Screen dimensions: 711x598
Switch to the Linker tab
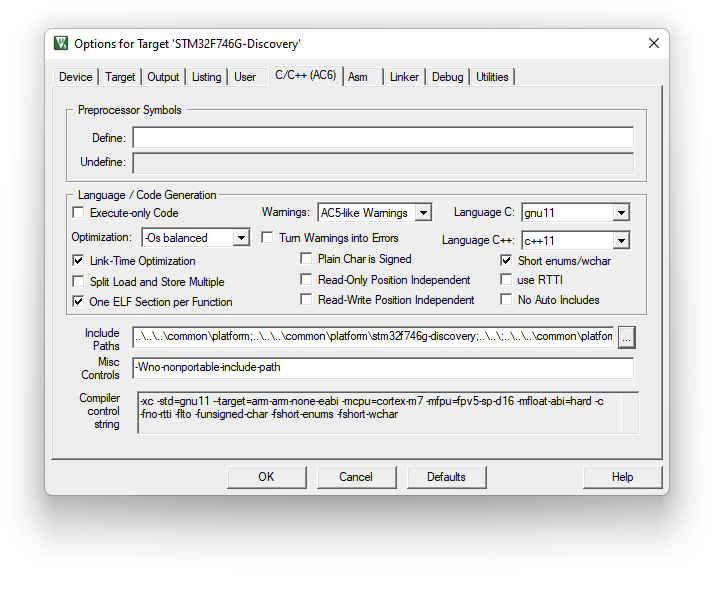click(404, 77)
